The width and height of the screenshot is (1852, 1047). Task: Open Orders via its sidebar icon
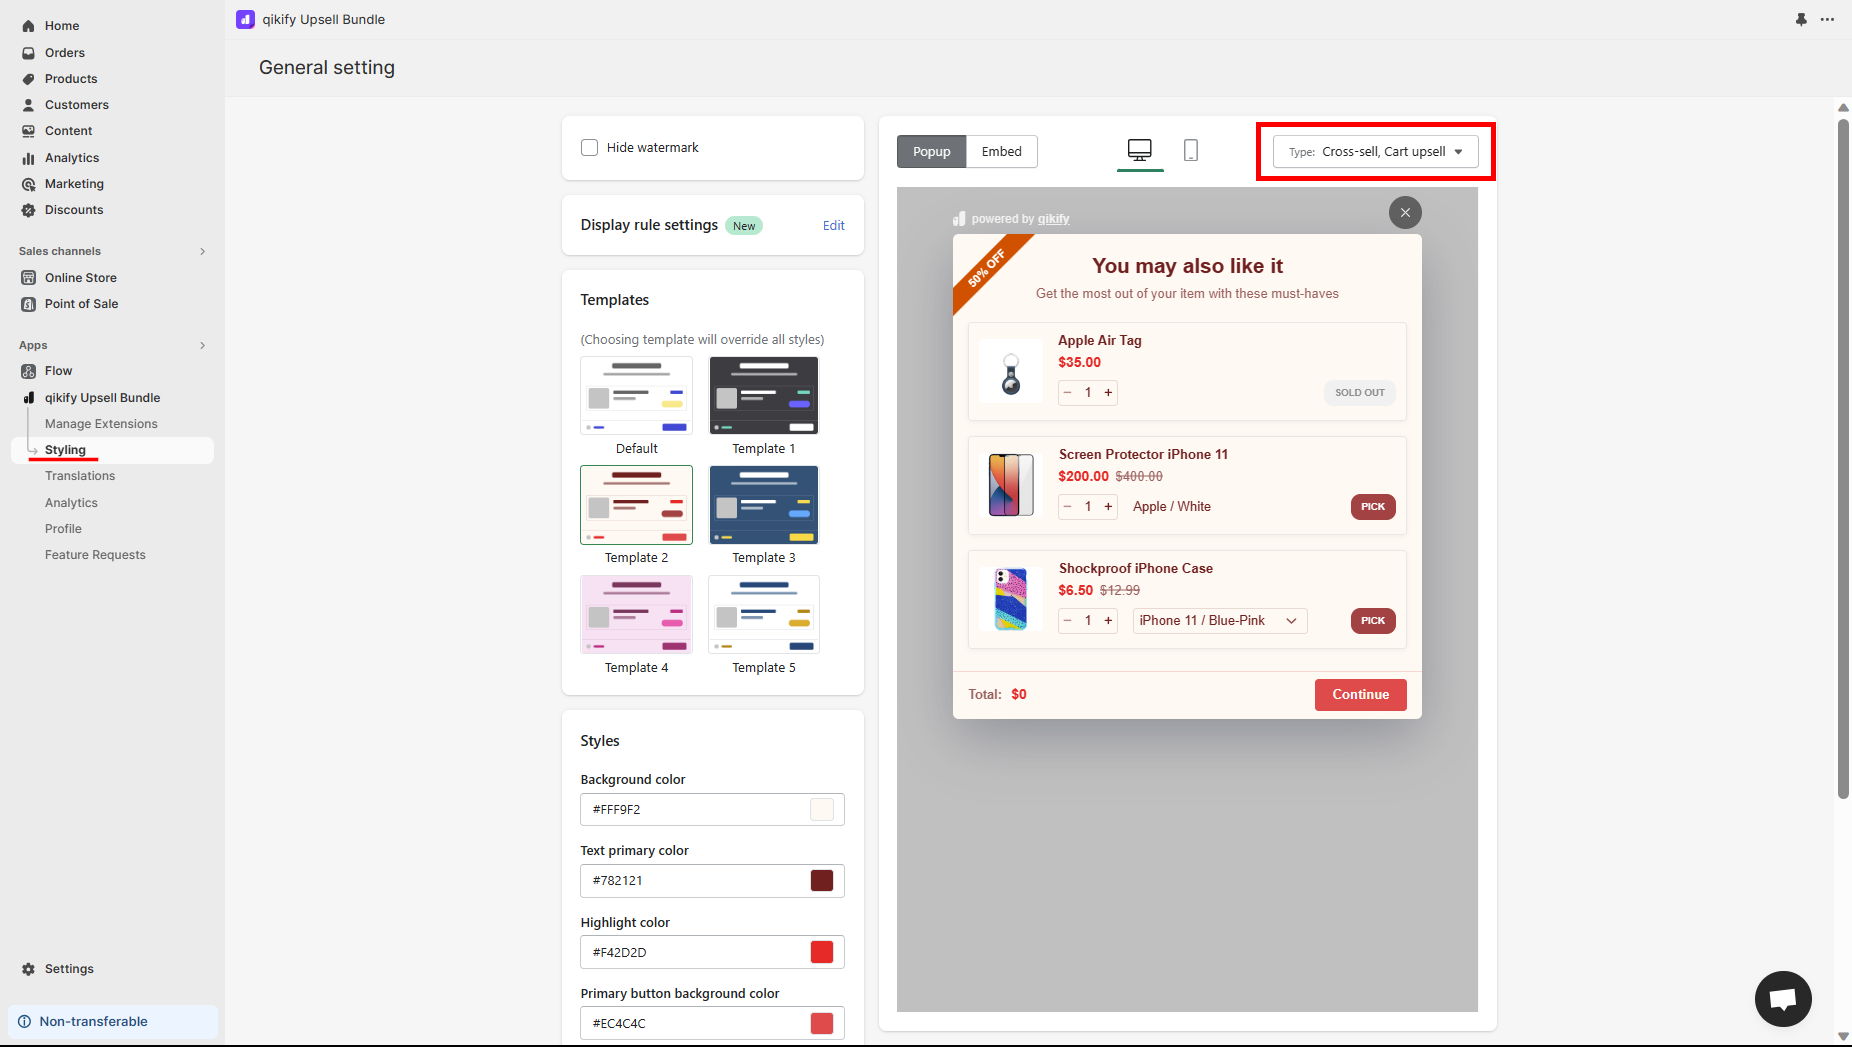pos(28,53)
